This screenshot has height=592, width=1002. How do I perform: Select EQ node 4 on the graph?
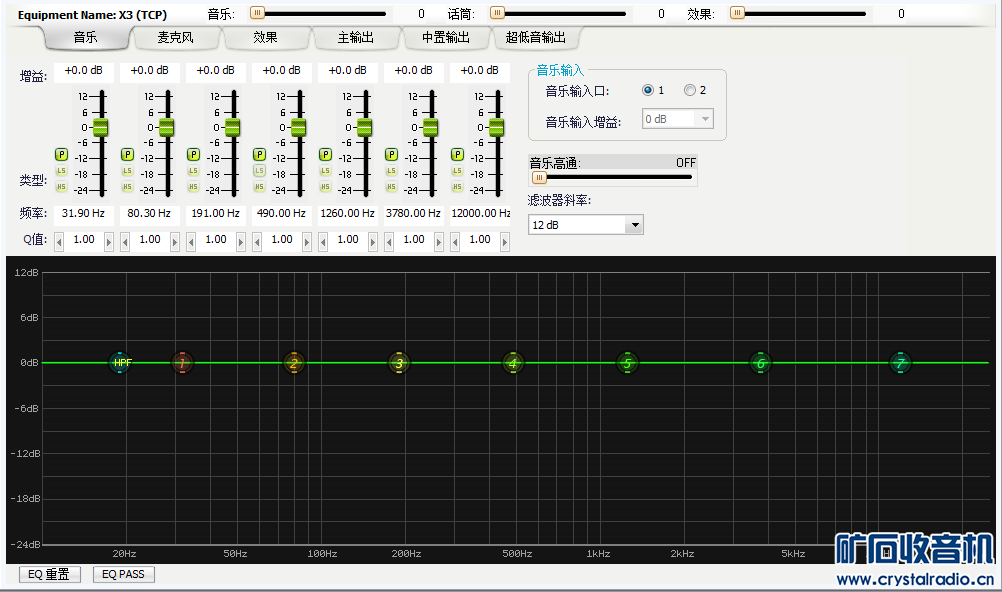click(513, 363)
